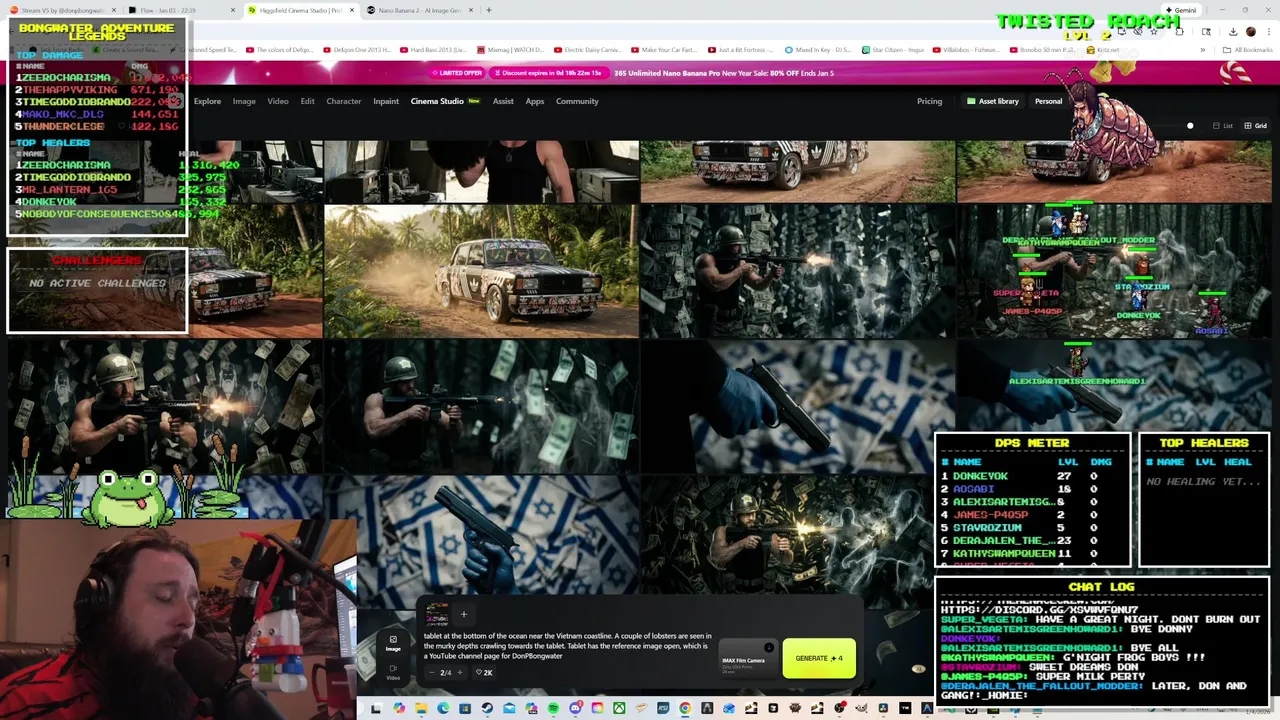Open the Character menu item
1280x720 pixels.
pos(344,101)
